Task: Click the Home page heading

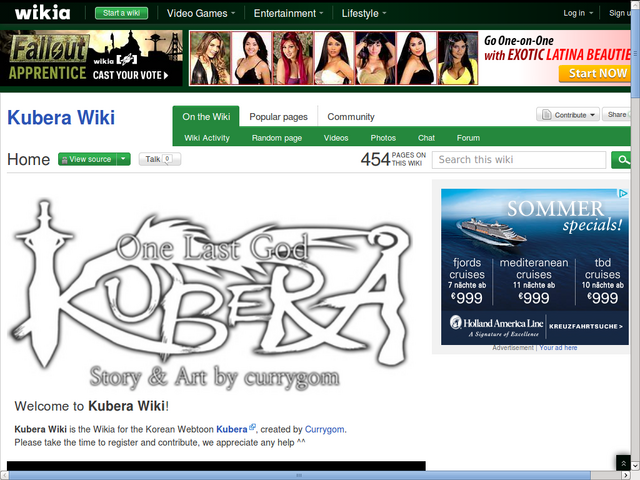Action: tap(29, 160)
